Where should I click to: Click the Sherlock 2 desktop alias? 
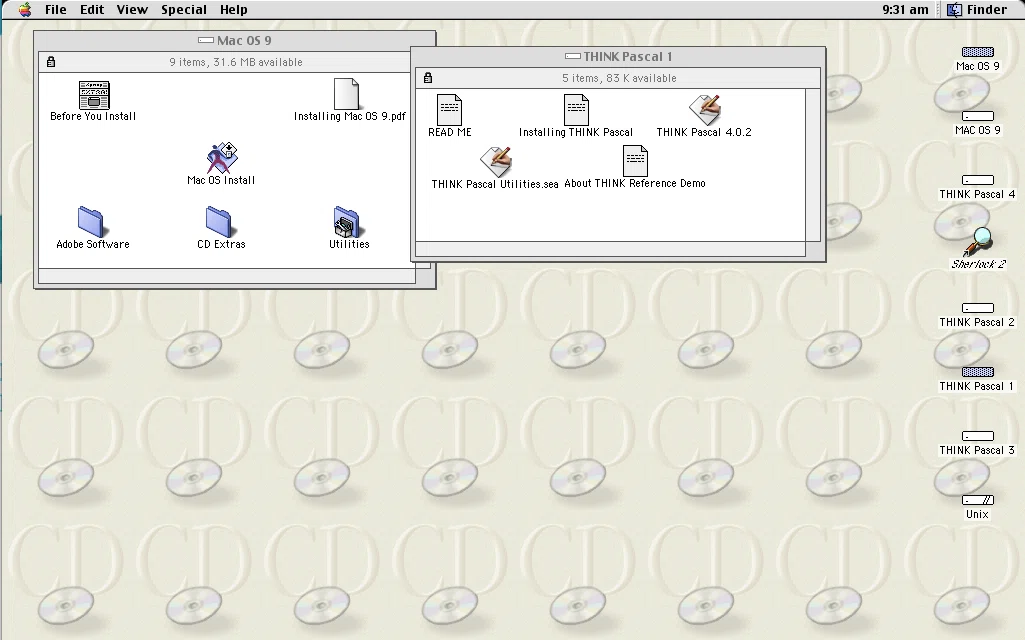pyautogui.click(x=978, y=242)
